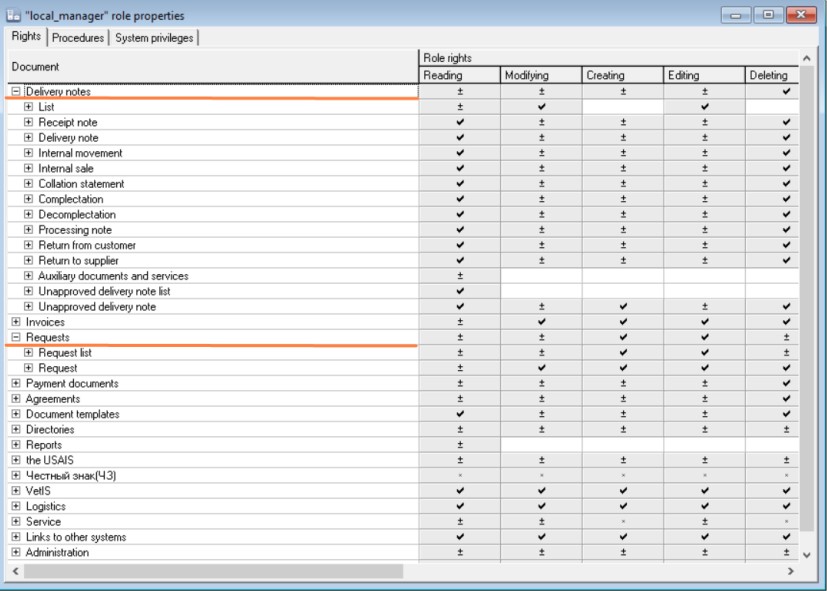
Task: Select the Collation statement row
Action: [81, 184]
